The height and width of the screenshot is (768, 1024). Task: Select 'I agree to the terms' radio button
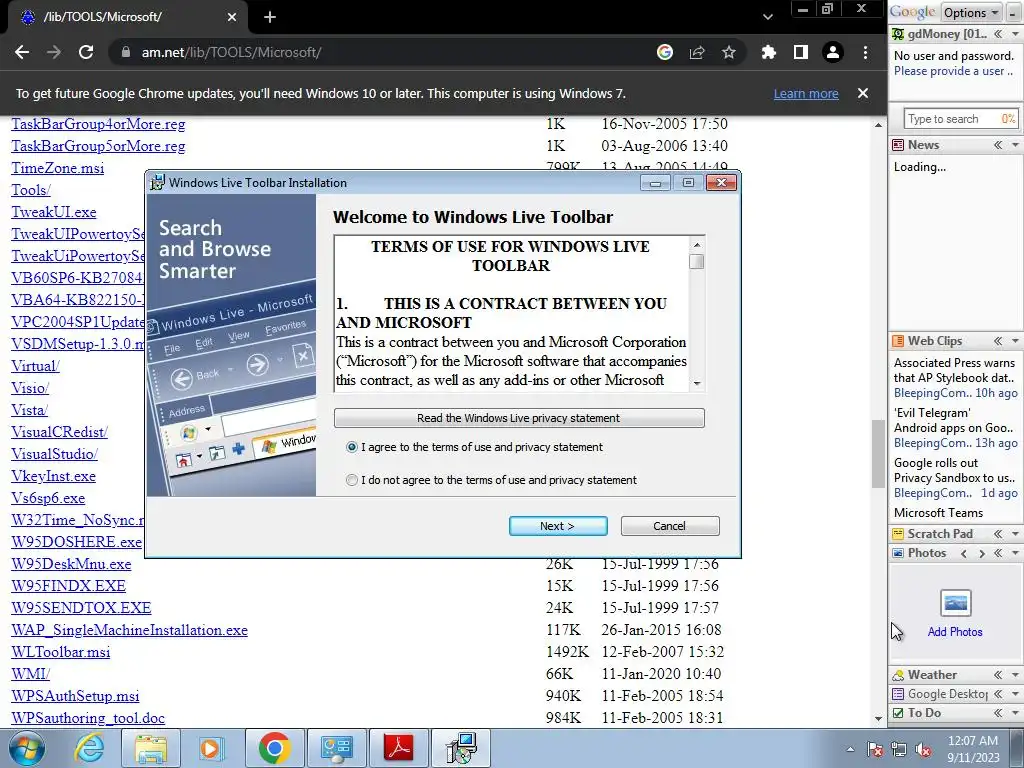[x=352, y=447]
